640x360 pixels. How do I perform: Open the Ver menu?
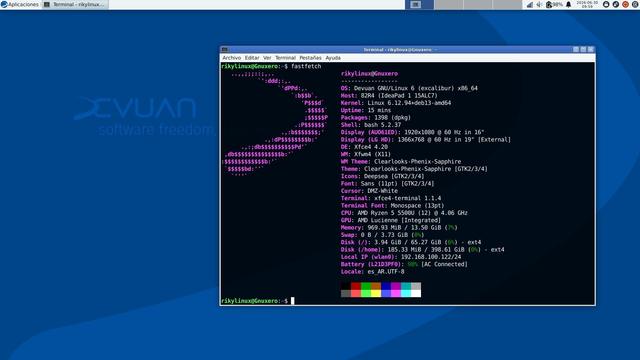click(267, 58)
